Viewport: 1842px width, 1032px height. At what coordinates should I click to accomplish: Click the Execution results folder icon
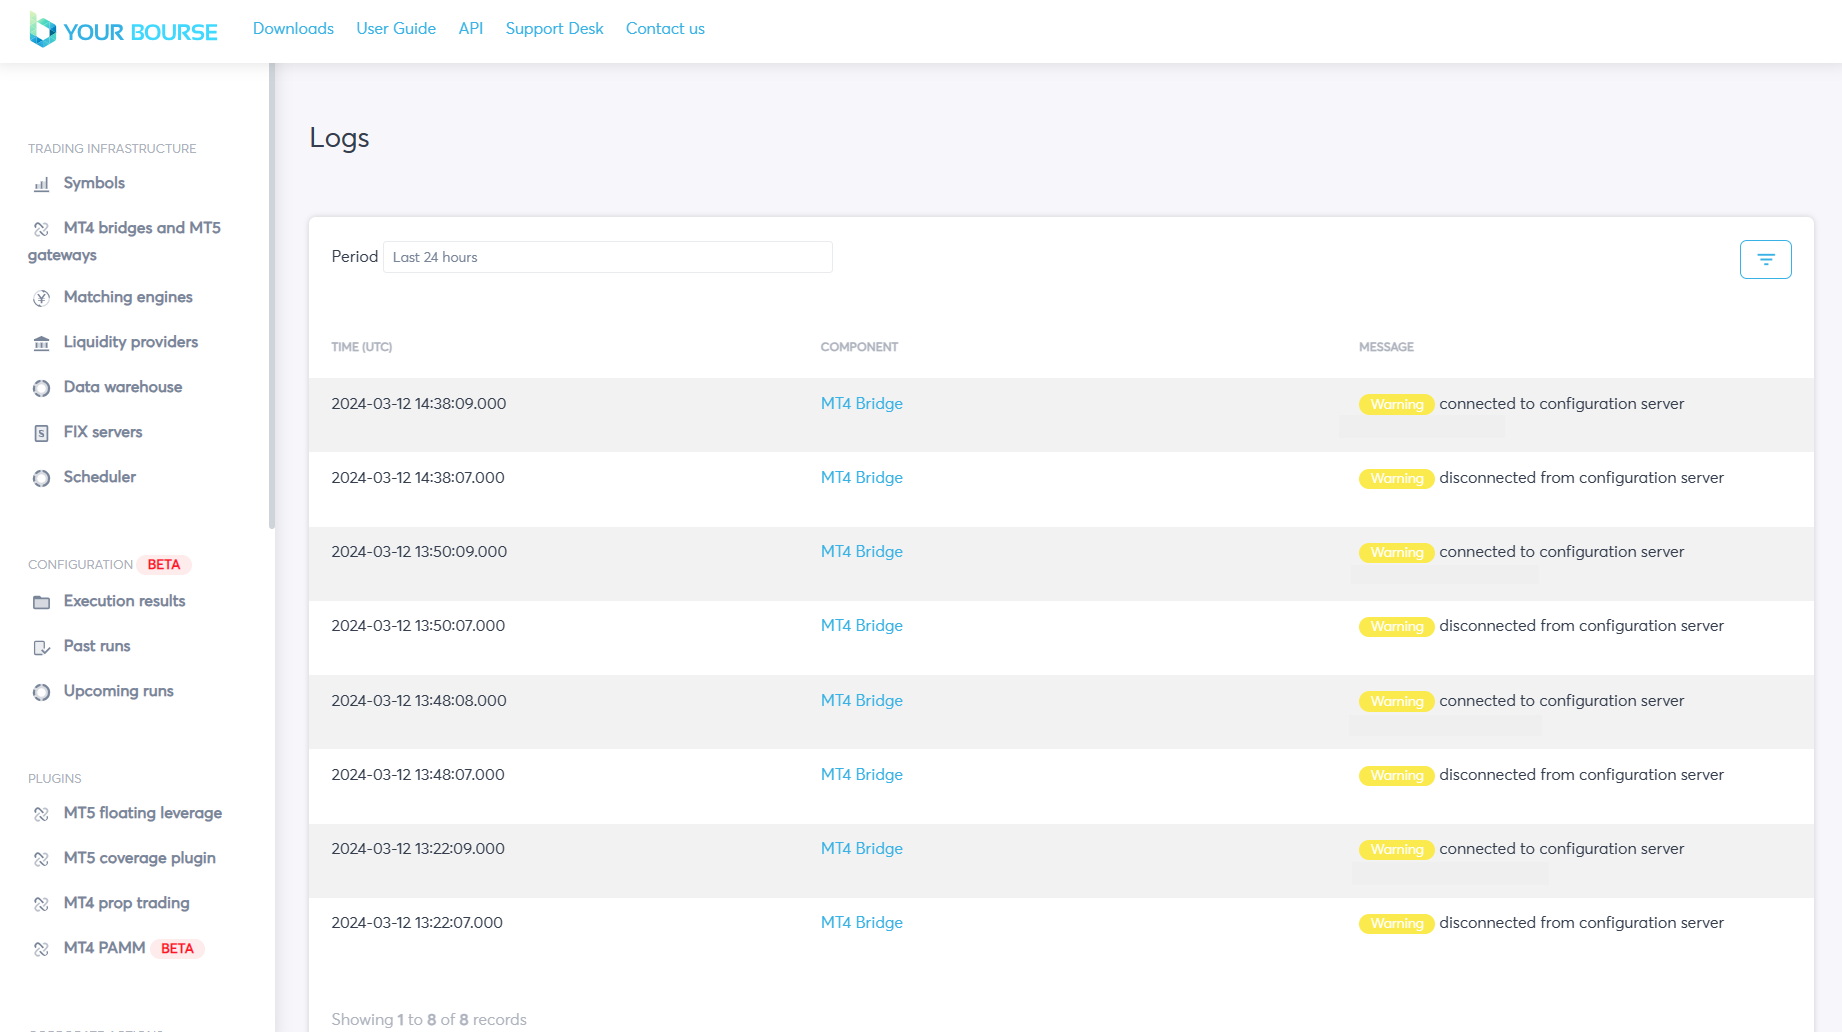tap(41, 602)
